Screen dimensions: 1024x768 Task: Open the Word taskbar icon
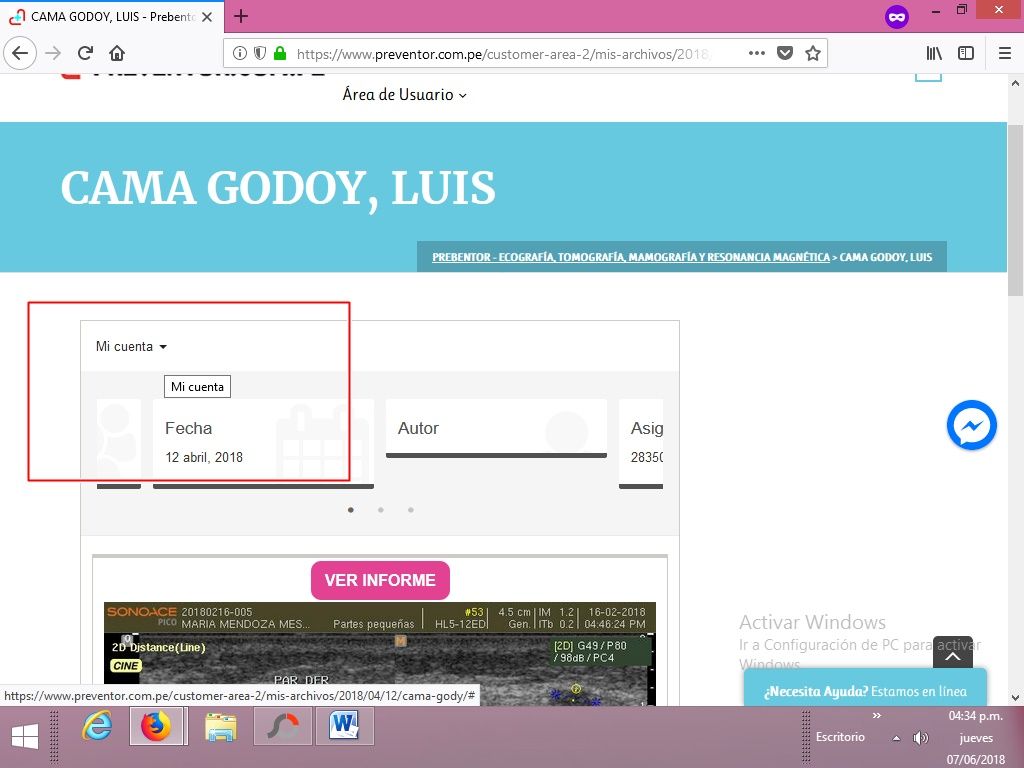coord(344,726)
